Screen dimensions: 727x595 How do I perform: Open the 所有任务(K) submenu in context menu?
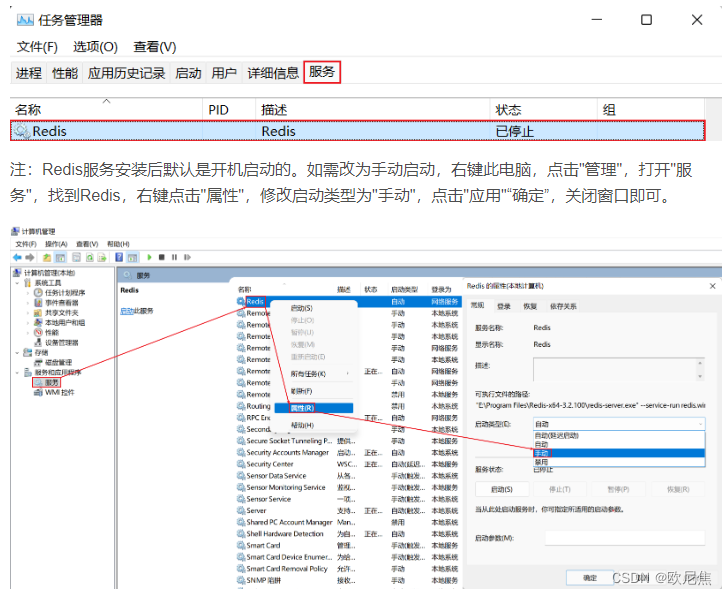pyautogui.click(x=313, y=374)
